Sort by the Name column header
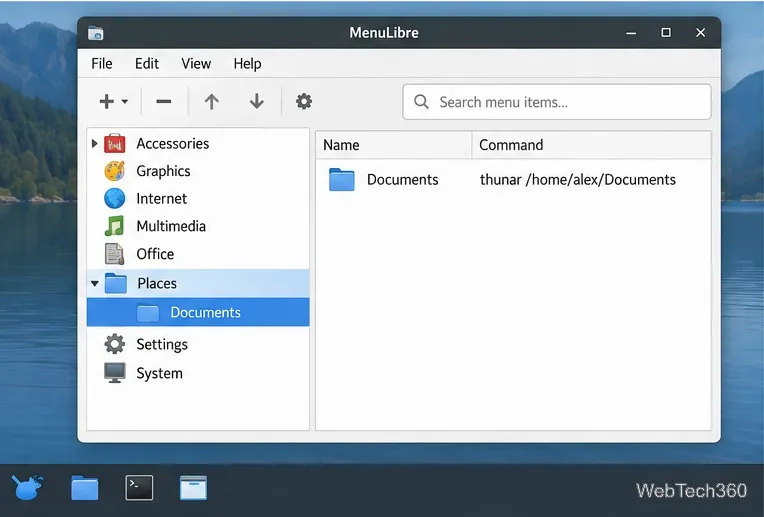Image resolution: width=764 pixels, height=517 pixels. pos(394,145)
